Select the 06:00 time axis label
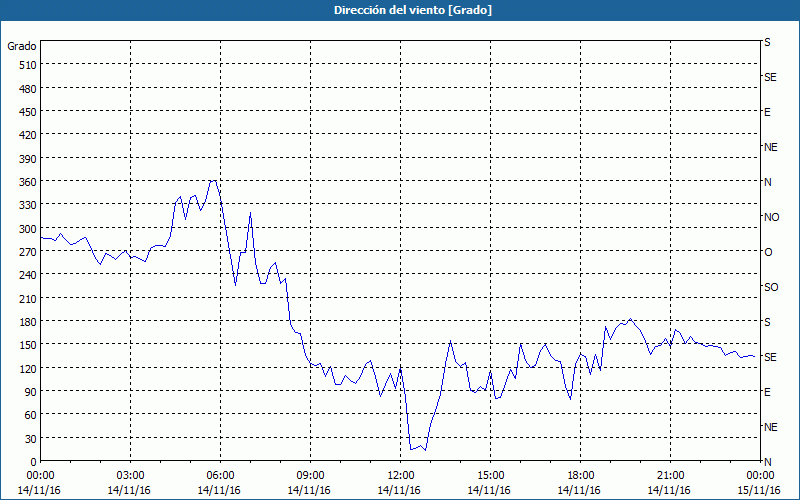This screenshot has width=800, height=500. coord(220,476)
